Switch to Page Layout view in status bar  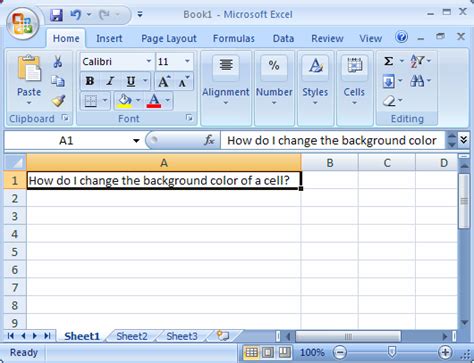click(268, 352)
